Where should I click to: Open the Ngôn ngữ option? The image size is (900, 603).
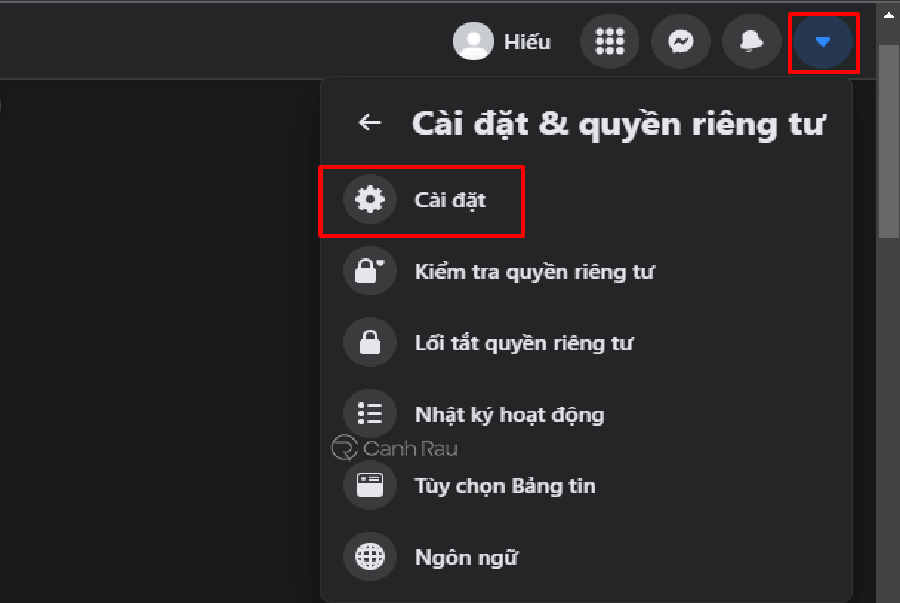466,557
